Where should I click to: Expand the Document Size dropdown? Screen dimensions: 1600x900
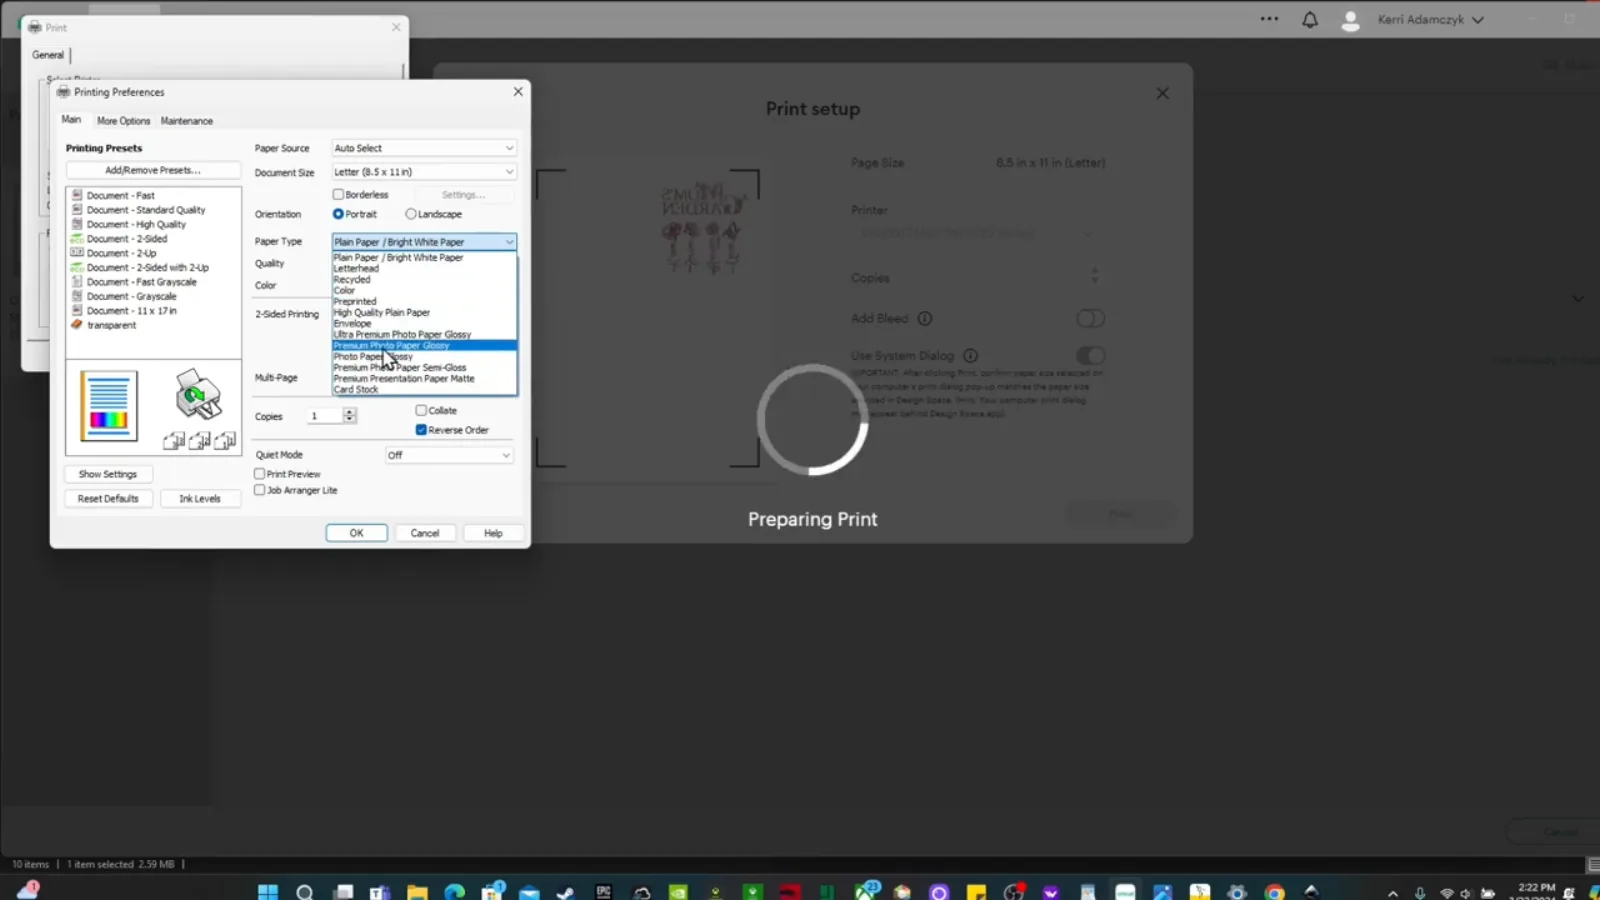point(424,172)
